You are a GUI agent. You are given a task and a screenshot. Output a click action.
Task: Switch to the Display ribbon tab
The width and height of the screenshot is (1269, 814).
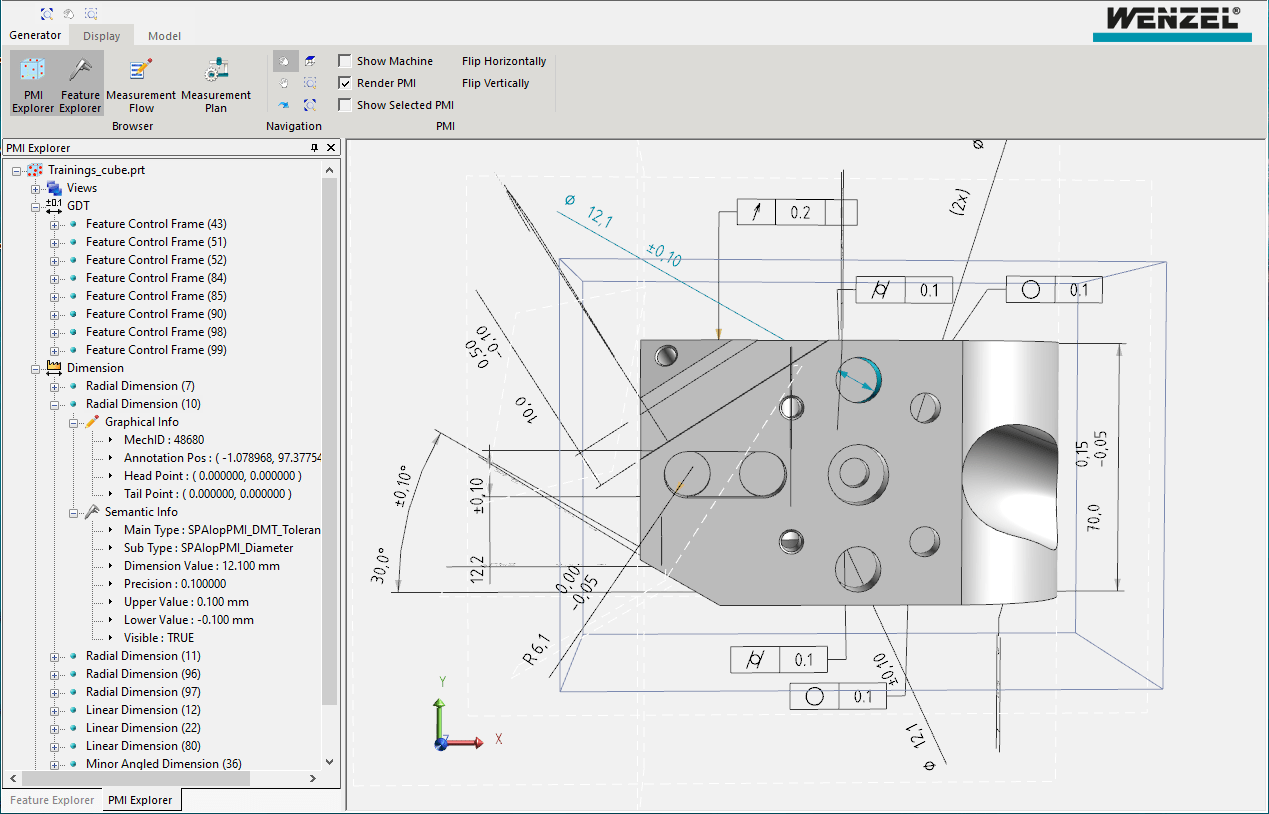(101, 36)
